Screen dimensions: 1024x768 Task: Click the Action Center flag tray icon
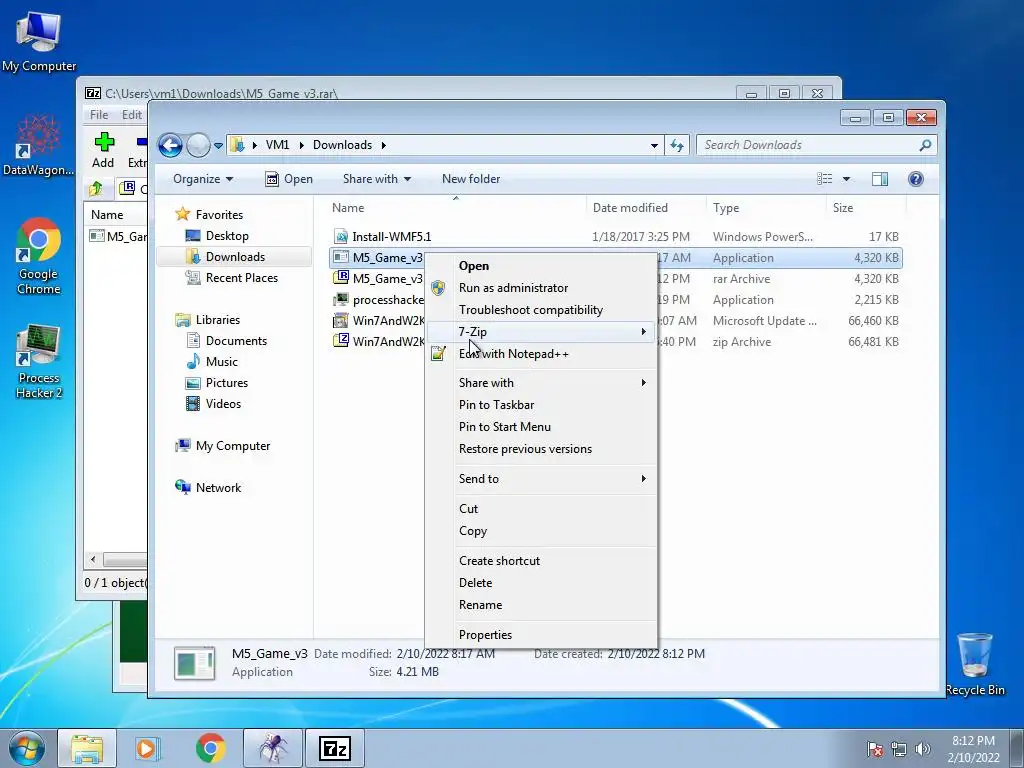(875, 749)
